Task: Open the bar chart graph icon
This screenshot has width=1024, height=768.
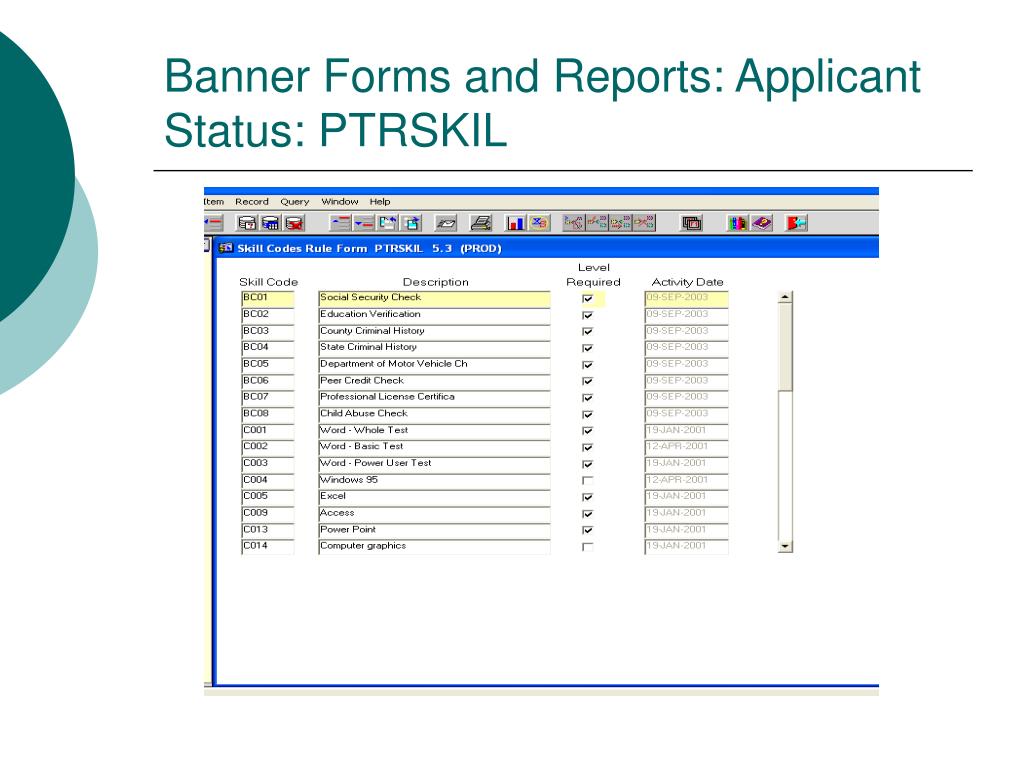Action: click(x=515, y=223)
